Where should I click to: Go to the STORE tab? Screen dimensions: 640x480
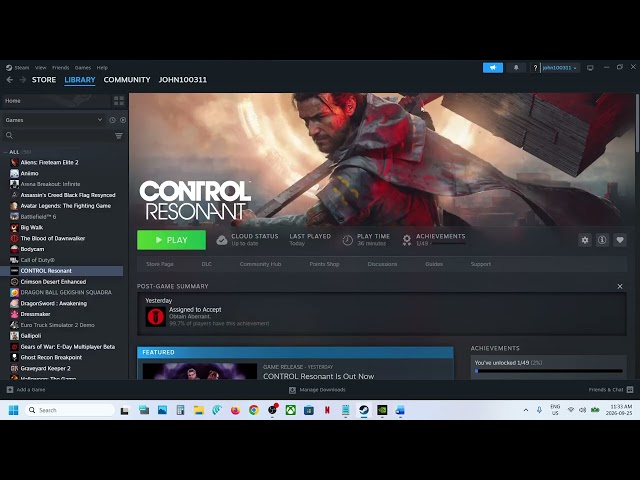click(x=44, y=80)
